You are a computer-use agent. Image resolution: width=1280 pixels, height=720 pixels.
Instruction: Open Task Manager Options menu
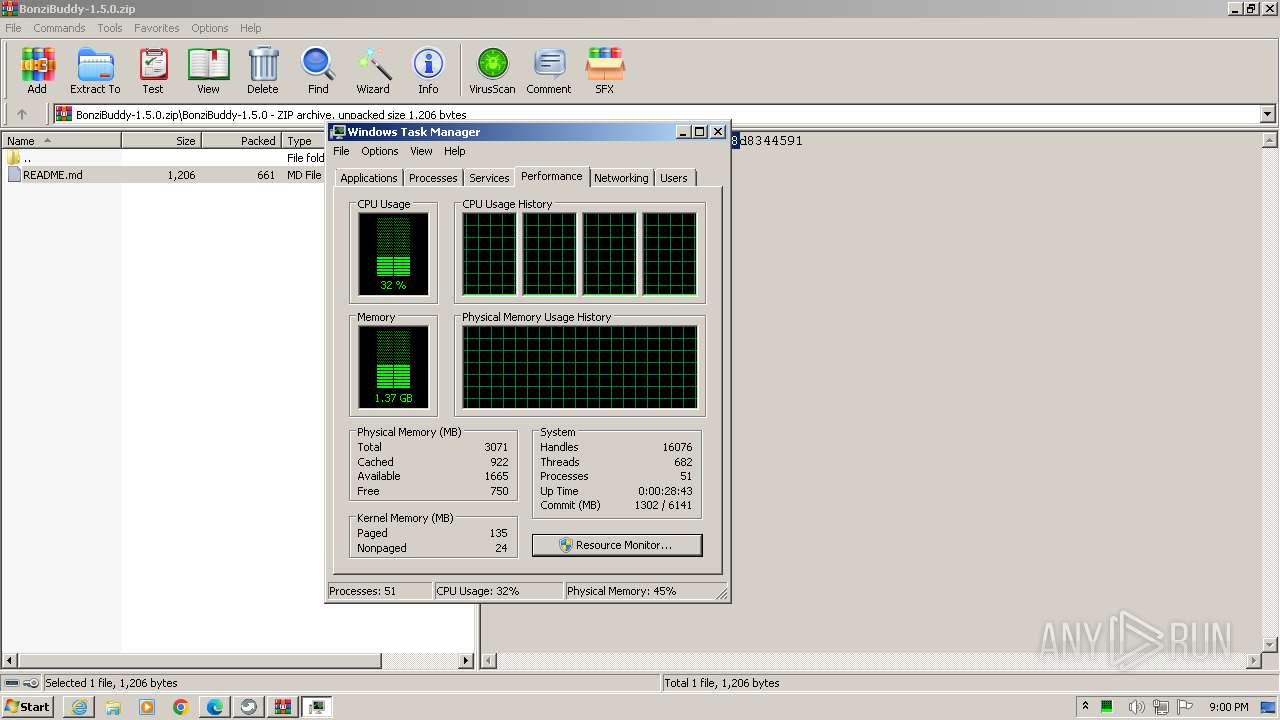coord(380,151)
